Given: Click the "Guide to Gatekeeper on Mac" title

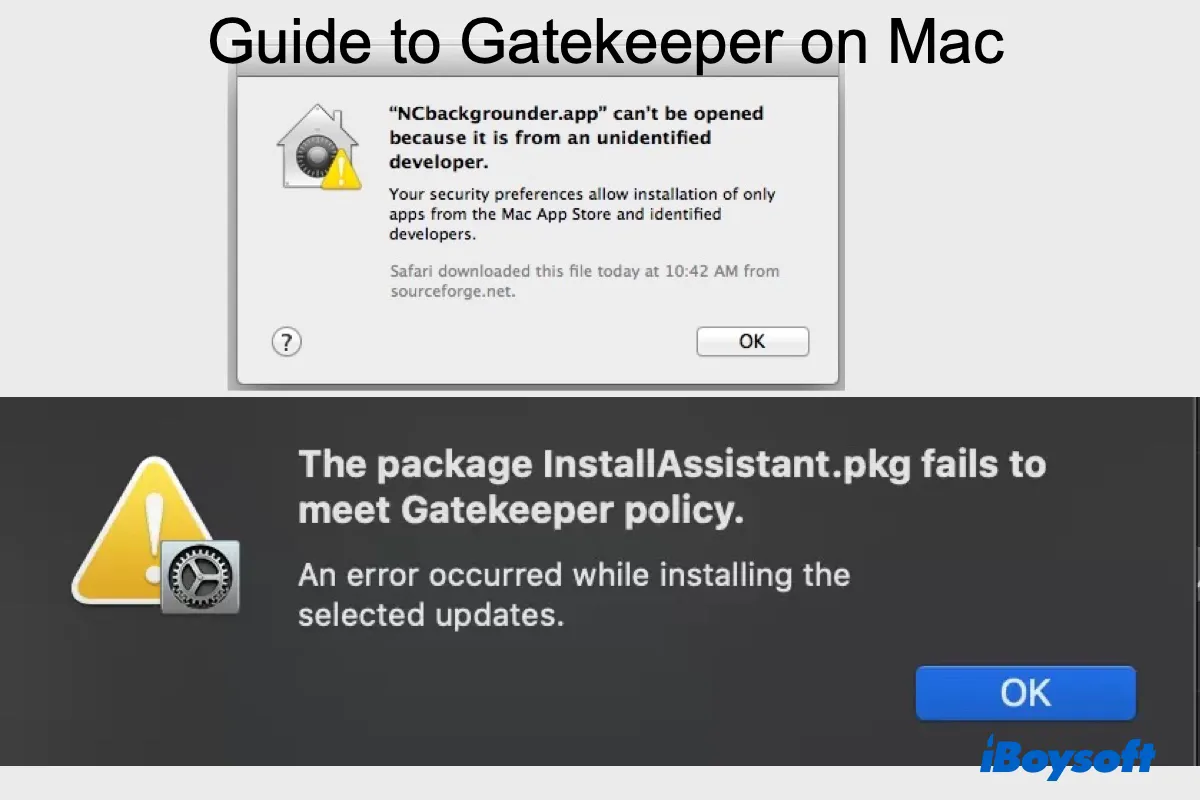Looking at the screenshot, I should [605, 40].
